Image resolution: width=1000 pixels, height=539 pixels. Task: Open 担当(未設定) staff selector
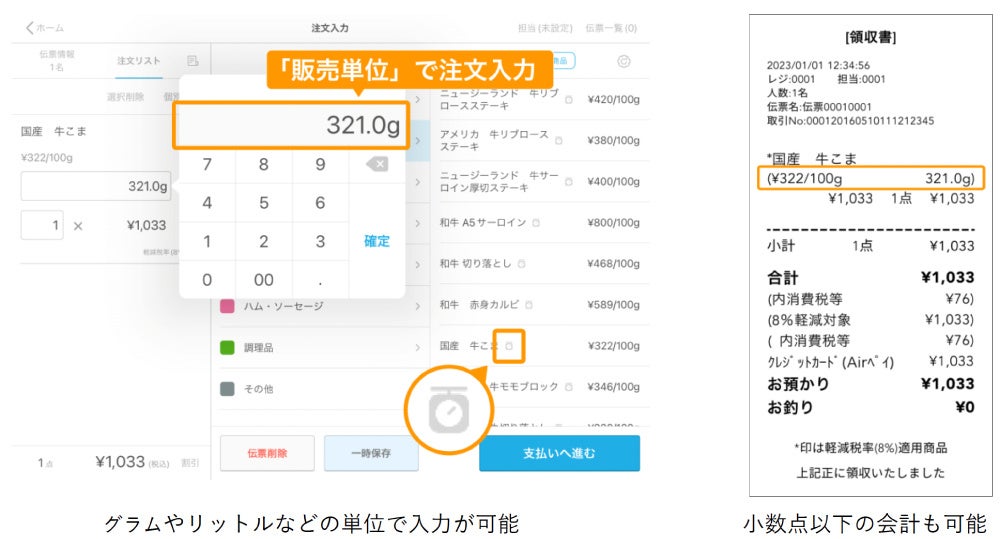click(545, 28)
